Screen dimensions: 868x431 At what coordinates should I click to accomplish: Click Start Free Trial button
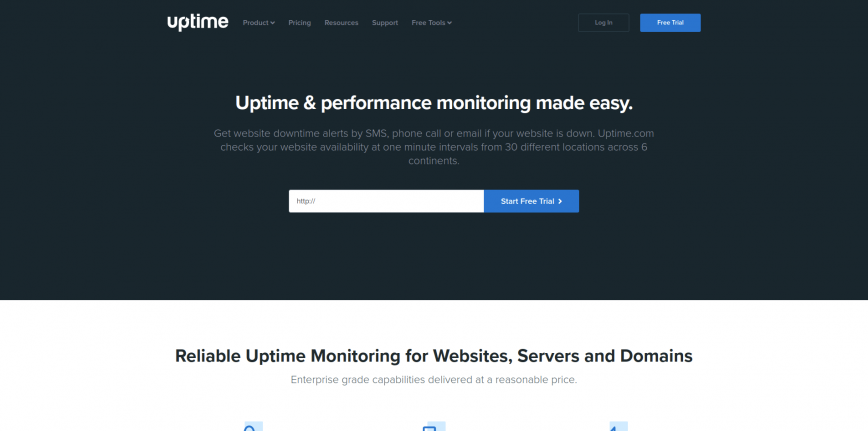pyautogui.click(x=531, y=201)
